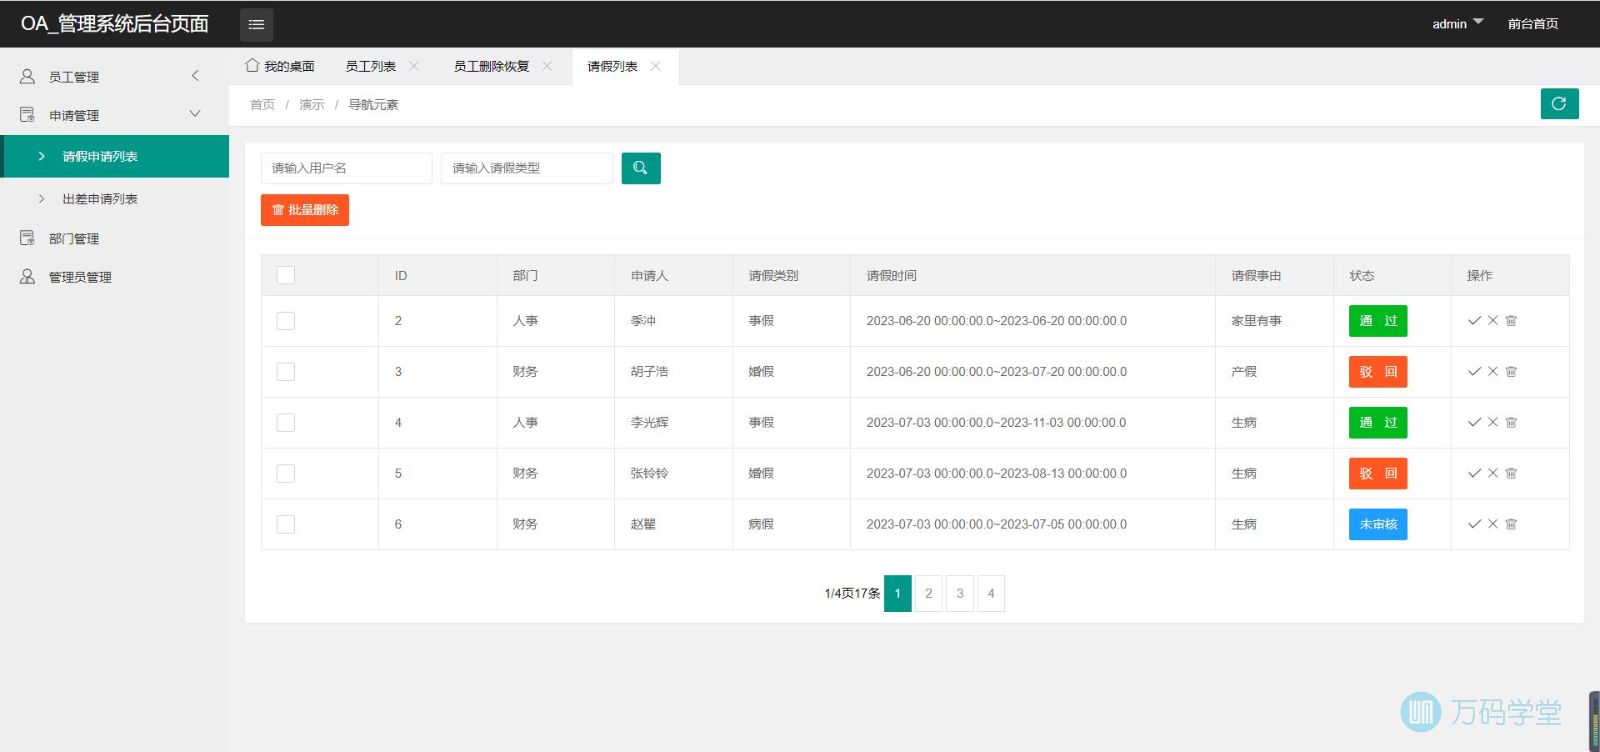Click 驳回 status button for 张铃铃
This screenshot has height=752, width=1600.
[1378, 474]
